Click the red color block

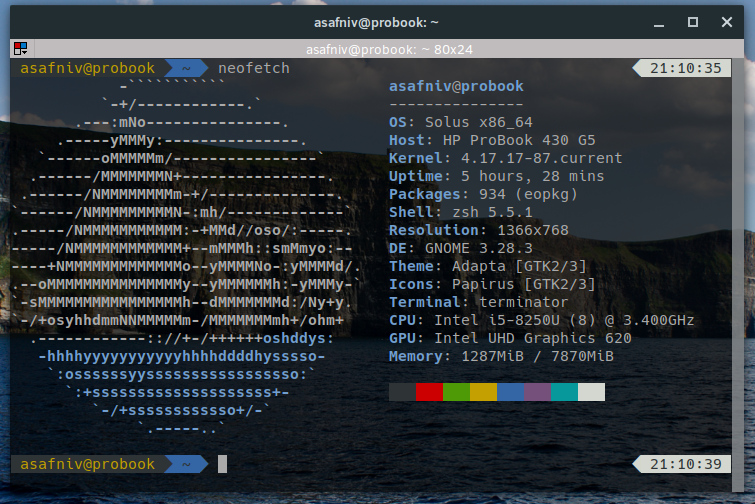(x=430, y=392)
